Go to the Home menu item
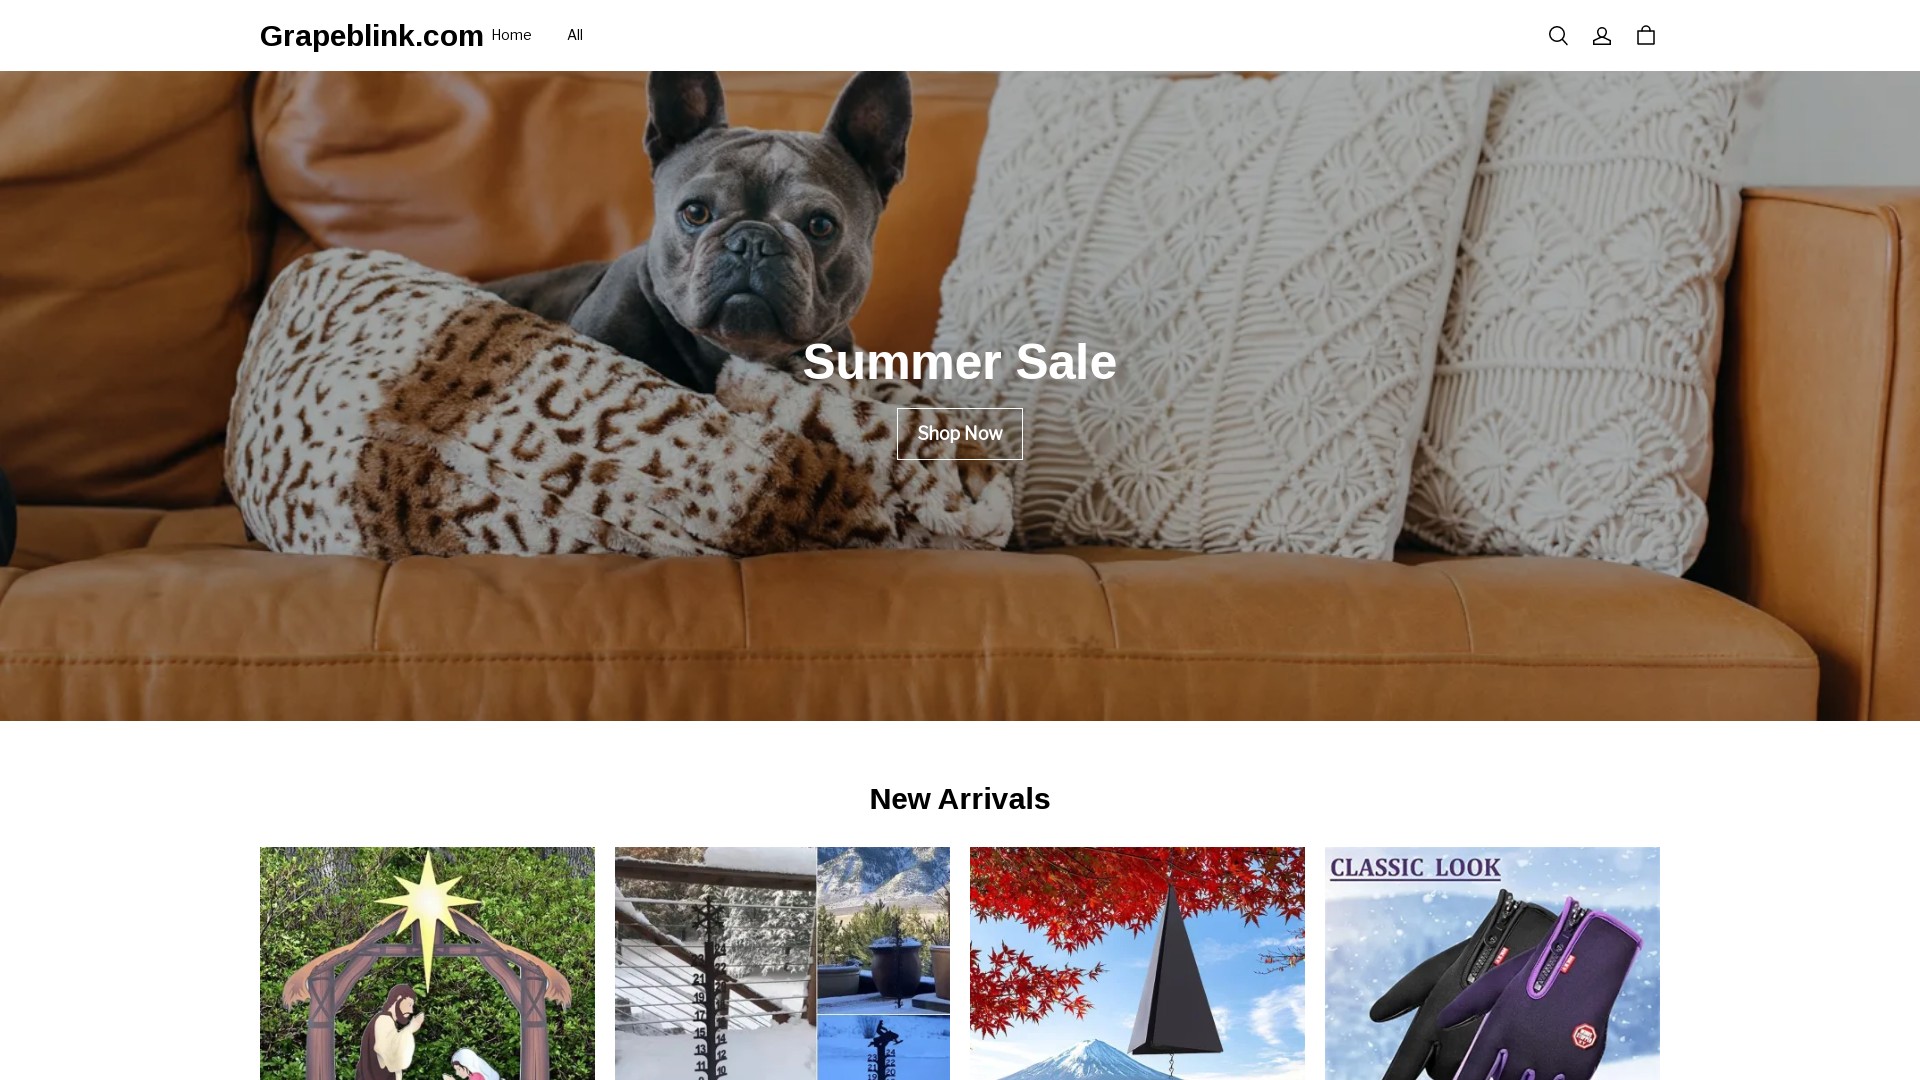Screen dimensions: 1920x1080 [511, 35]
